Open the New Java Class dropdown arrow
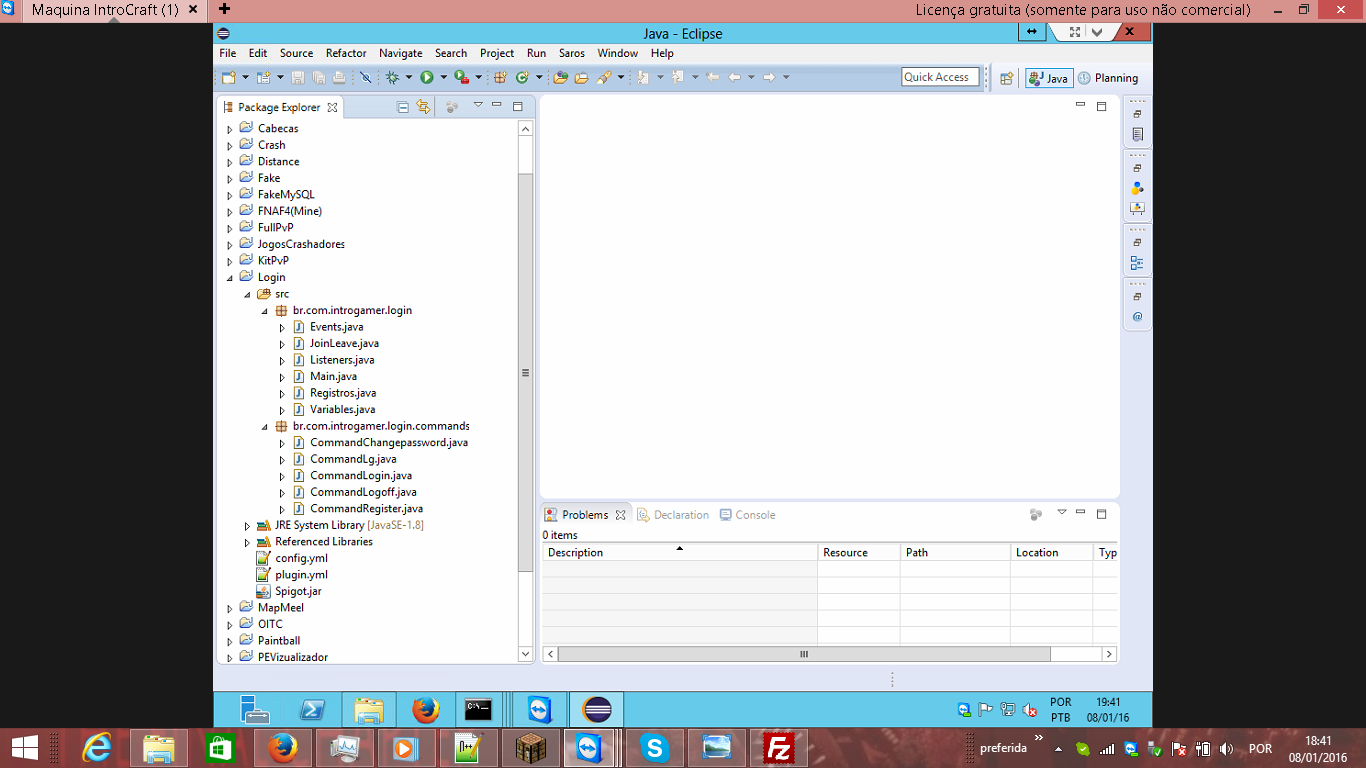Image resolution: width=1366 pixels, height=768 pixels. pyautogui.click(x=539, y=77)
